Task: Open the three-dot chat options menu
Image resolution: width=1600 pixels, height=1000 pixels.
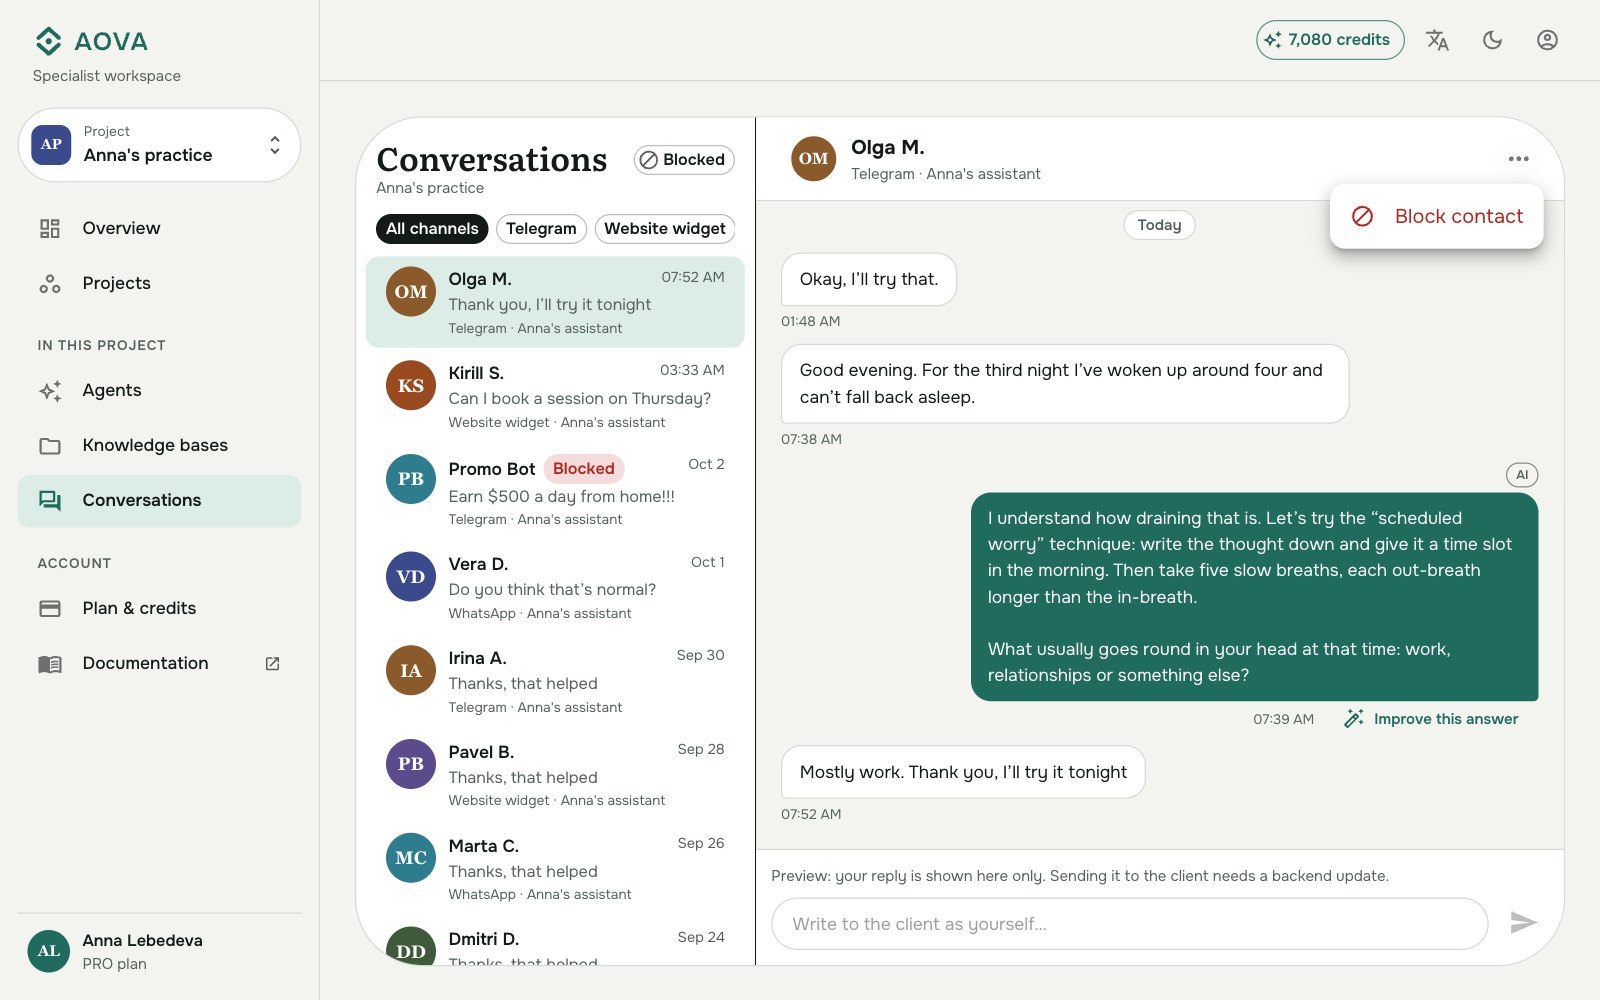Action: point(1518,159)
